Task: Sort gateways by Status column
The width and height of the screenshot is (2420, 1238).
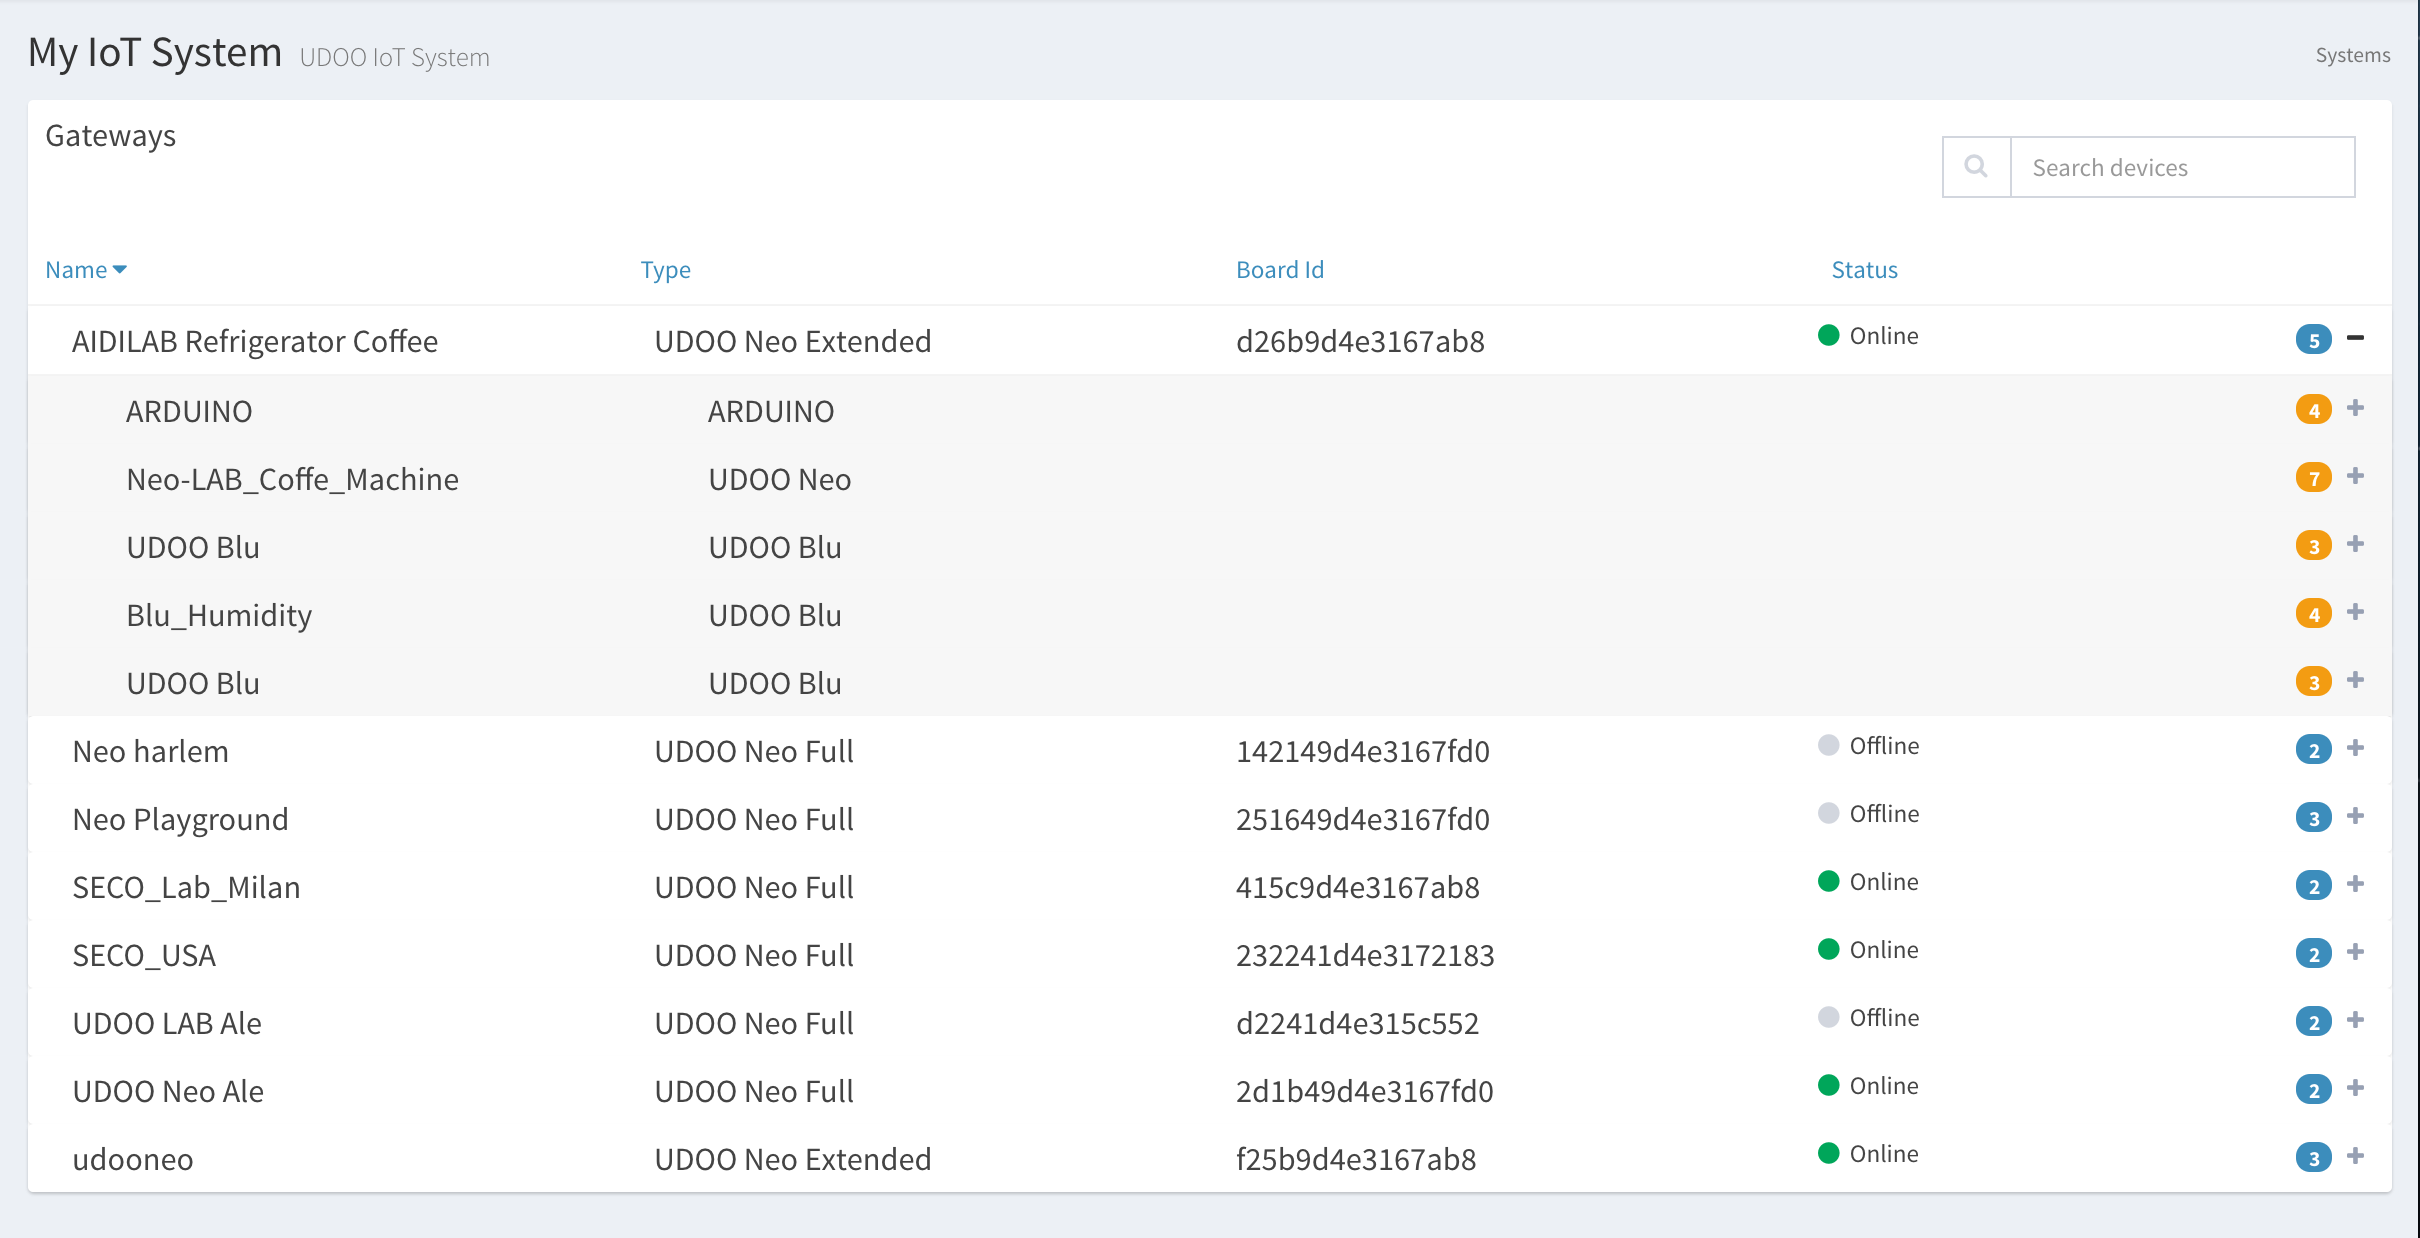Action: pyautogui.click(x=1864, y=270)
